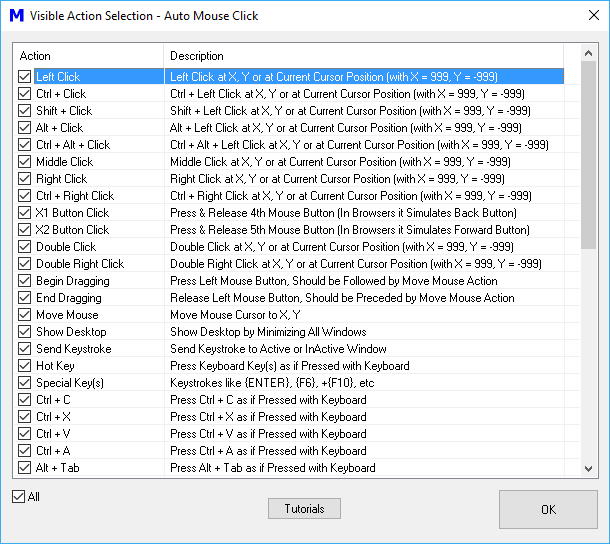The width and height of the screenshot is (610, 544).
Task: Toggle the Ctrl + X checkbox
Action: pyautogui.click(x=25, y=417)
